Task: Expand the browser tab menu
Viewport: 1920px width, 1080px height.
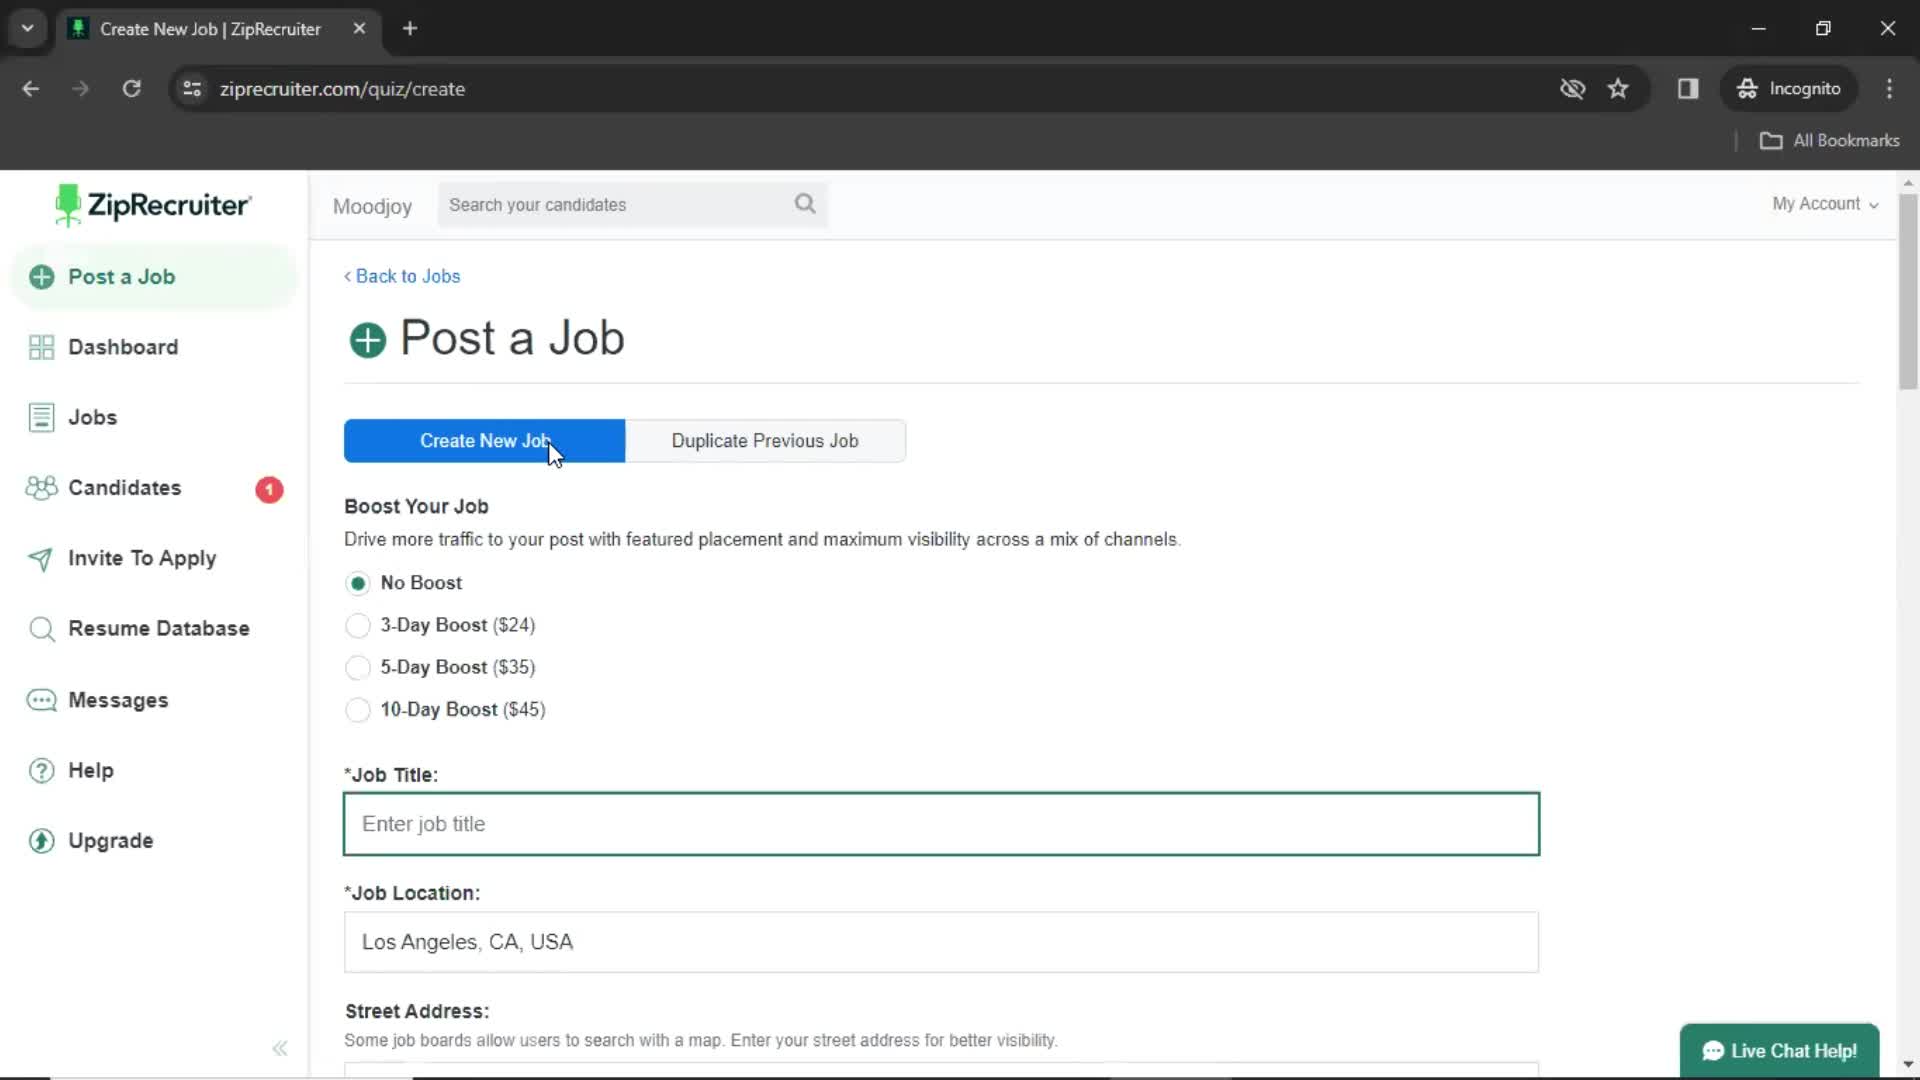Action: click(26, 28)
